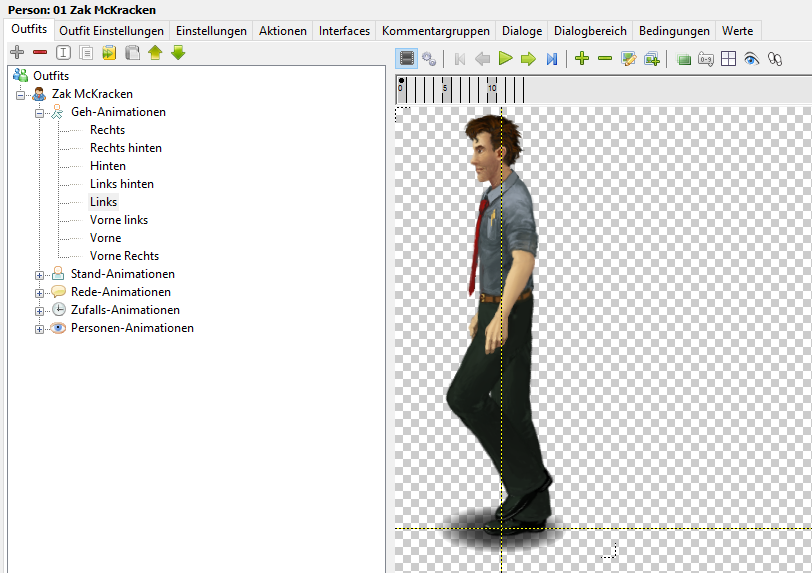Add a new outfit with the grey plus icon
The height and width of the screenshot is (573, 812).
point(17,52)
